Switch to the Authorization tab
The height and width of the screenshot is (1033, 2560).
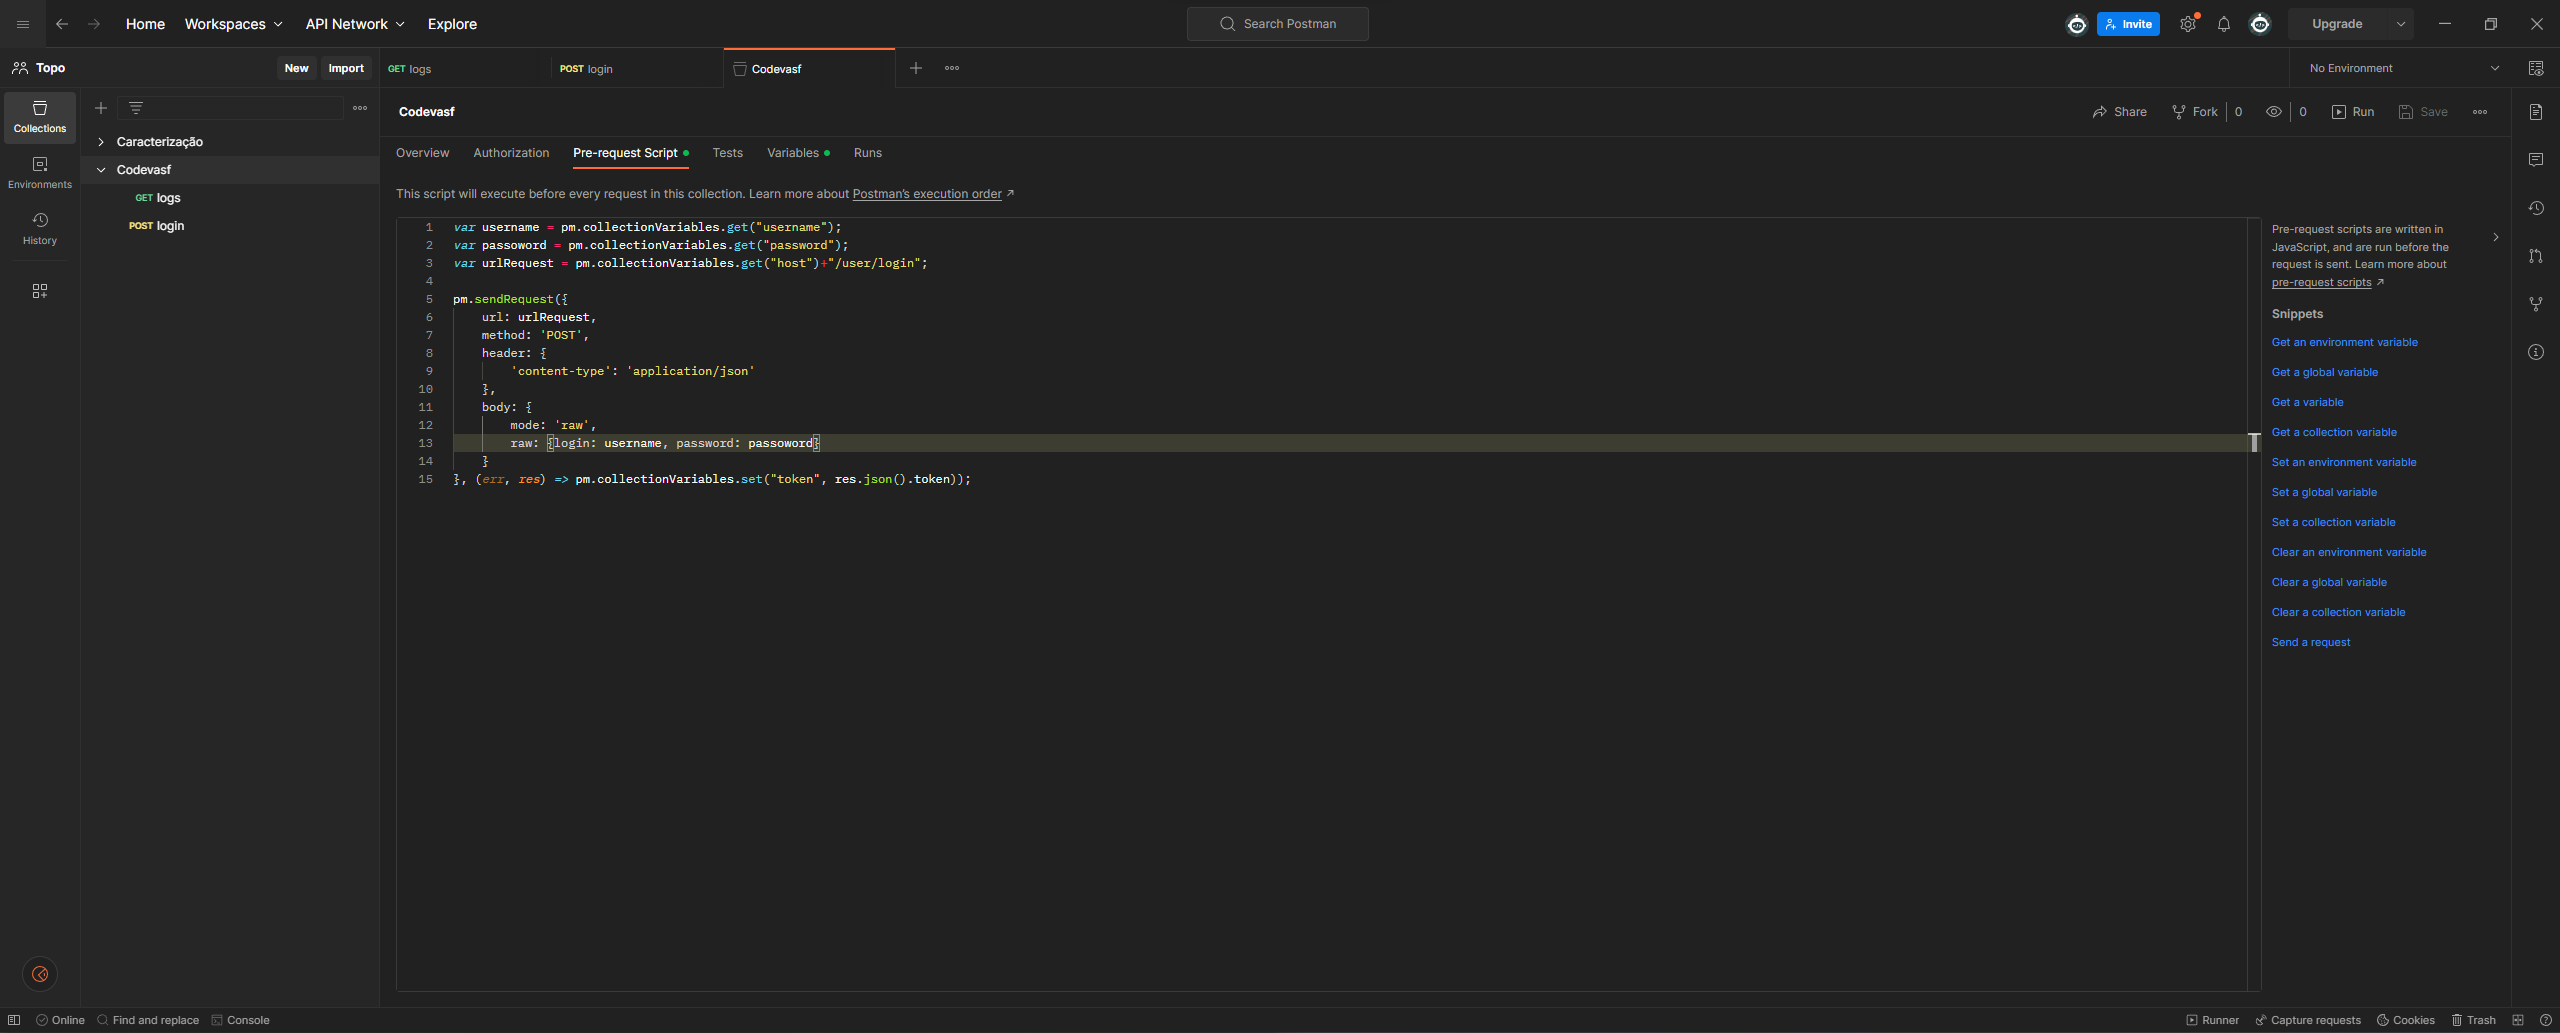pos(511,153)
